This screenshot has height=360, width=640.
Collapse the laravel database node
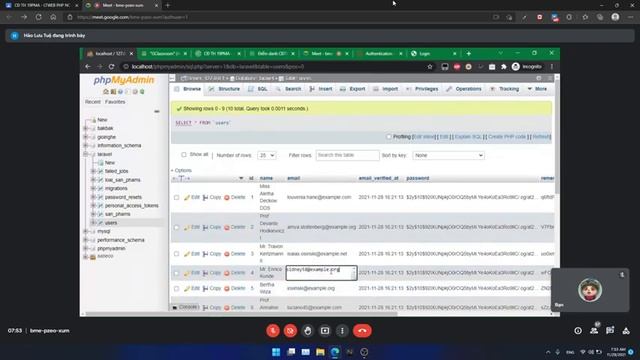click(x=86, y=154)
